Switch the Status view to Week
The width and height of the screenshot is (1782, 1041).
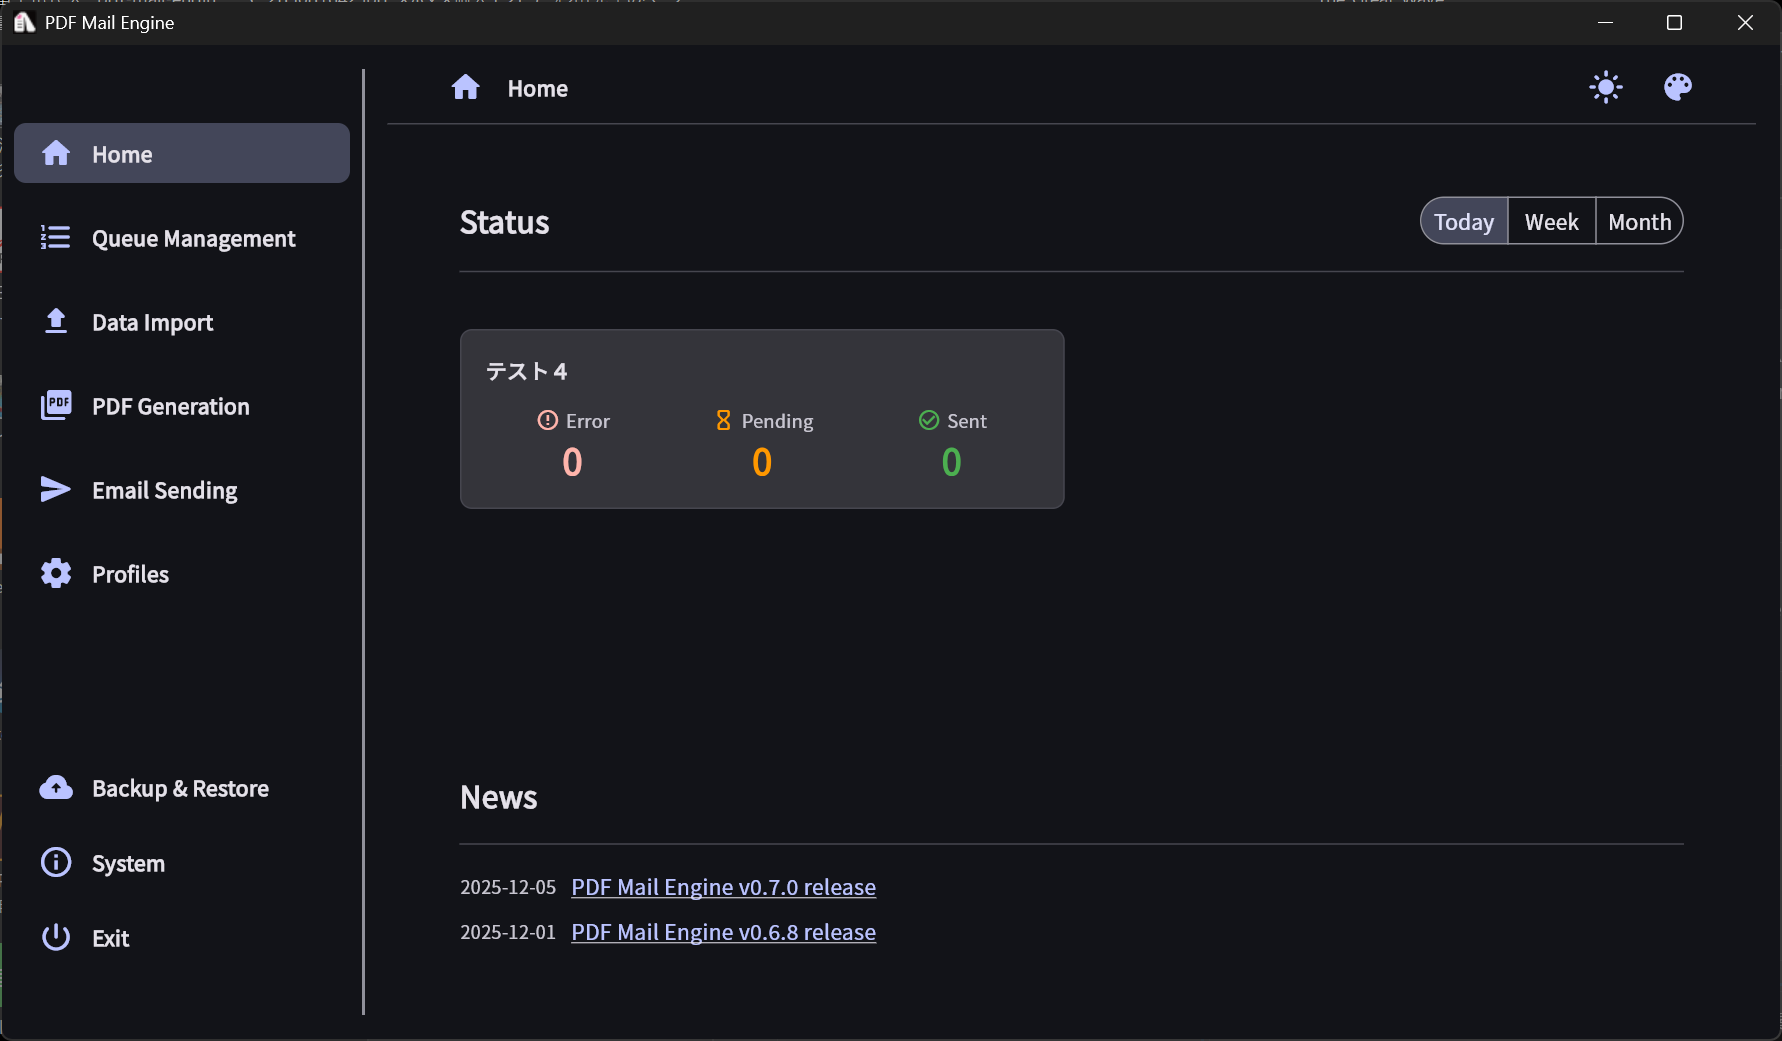tap(1551, 221)
